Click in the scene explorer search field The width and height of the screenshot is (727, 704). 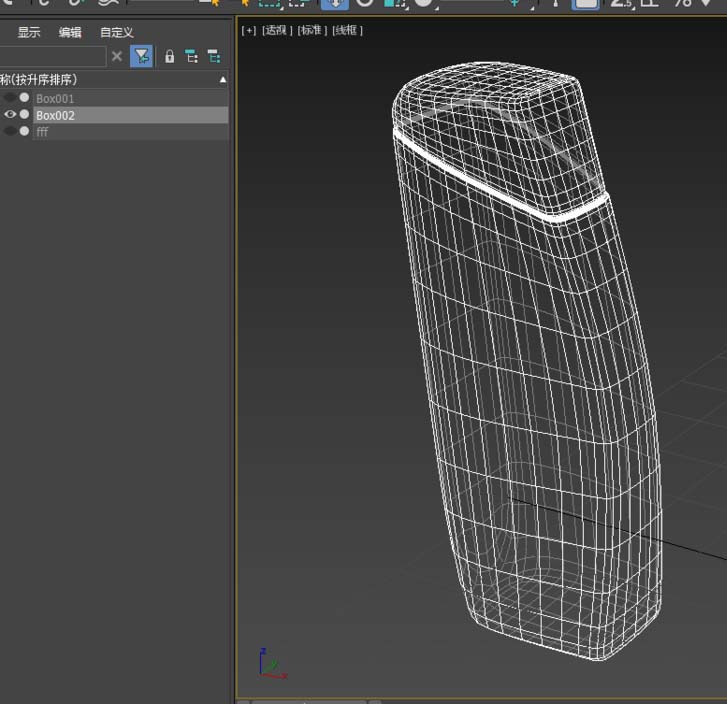pyautogui.click(x=52, y=57)
